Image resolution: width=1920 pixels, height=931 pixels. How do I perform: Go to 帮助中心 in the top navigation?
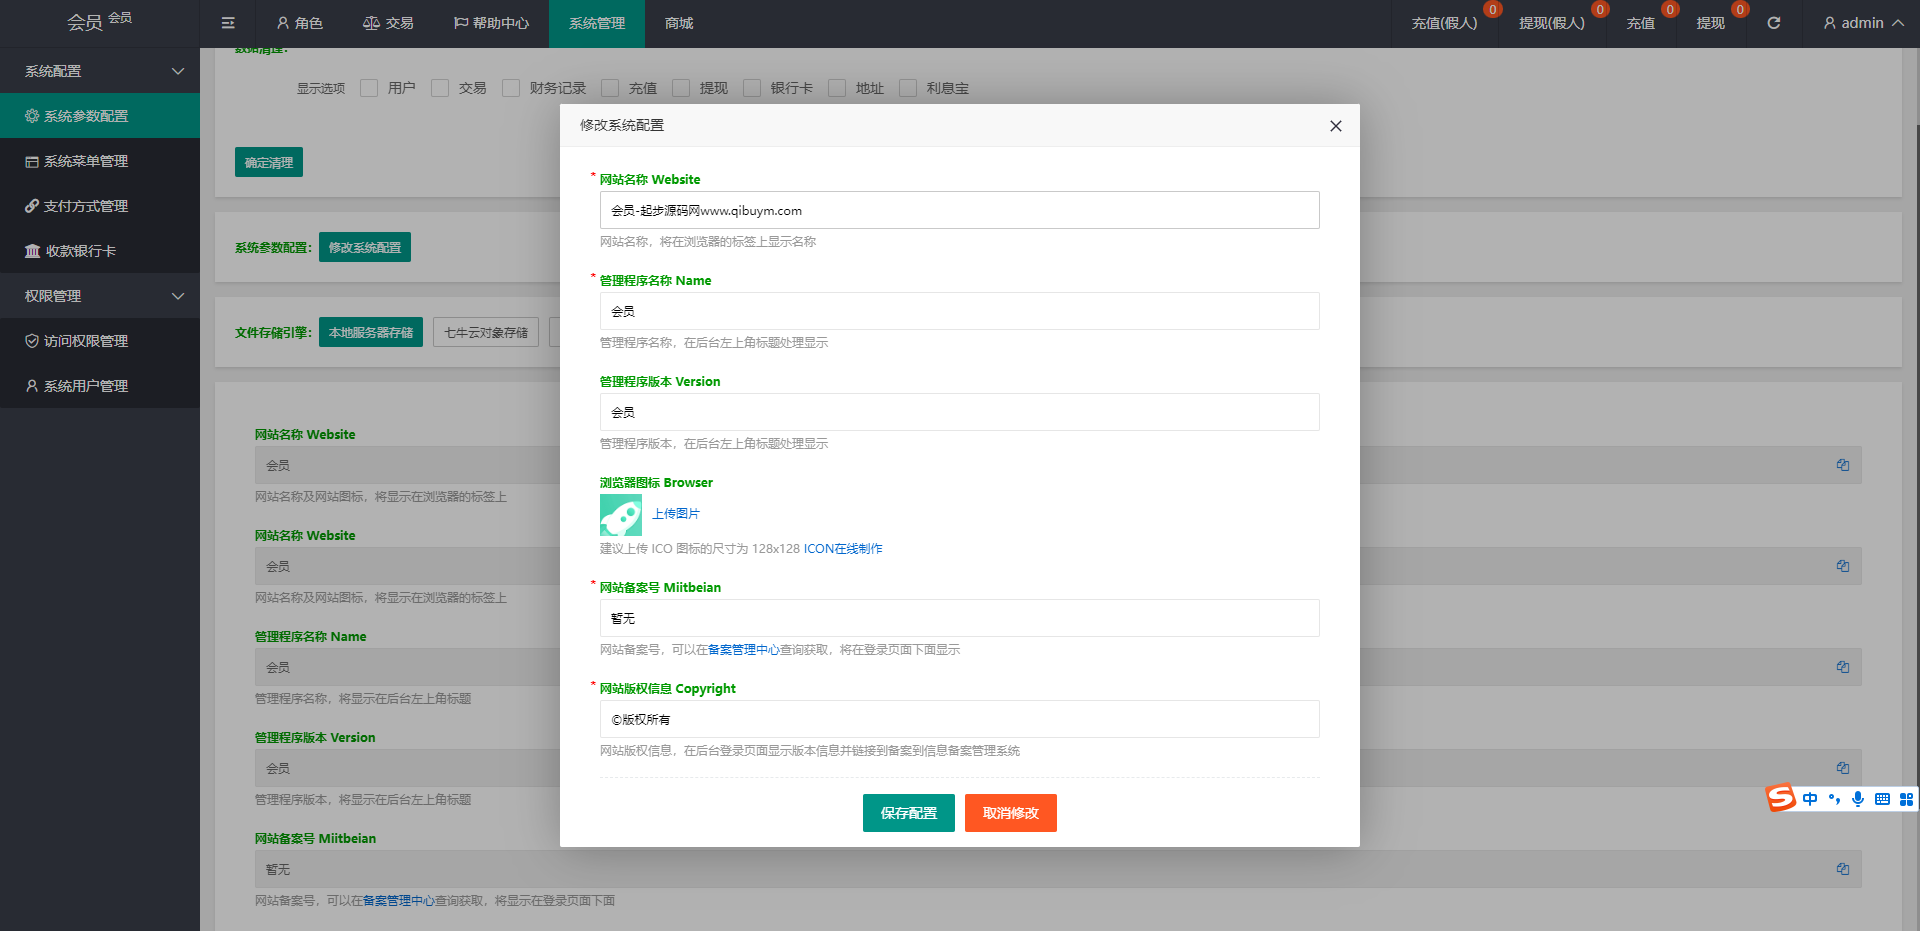(491, 23)
